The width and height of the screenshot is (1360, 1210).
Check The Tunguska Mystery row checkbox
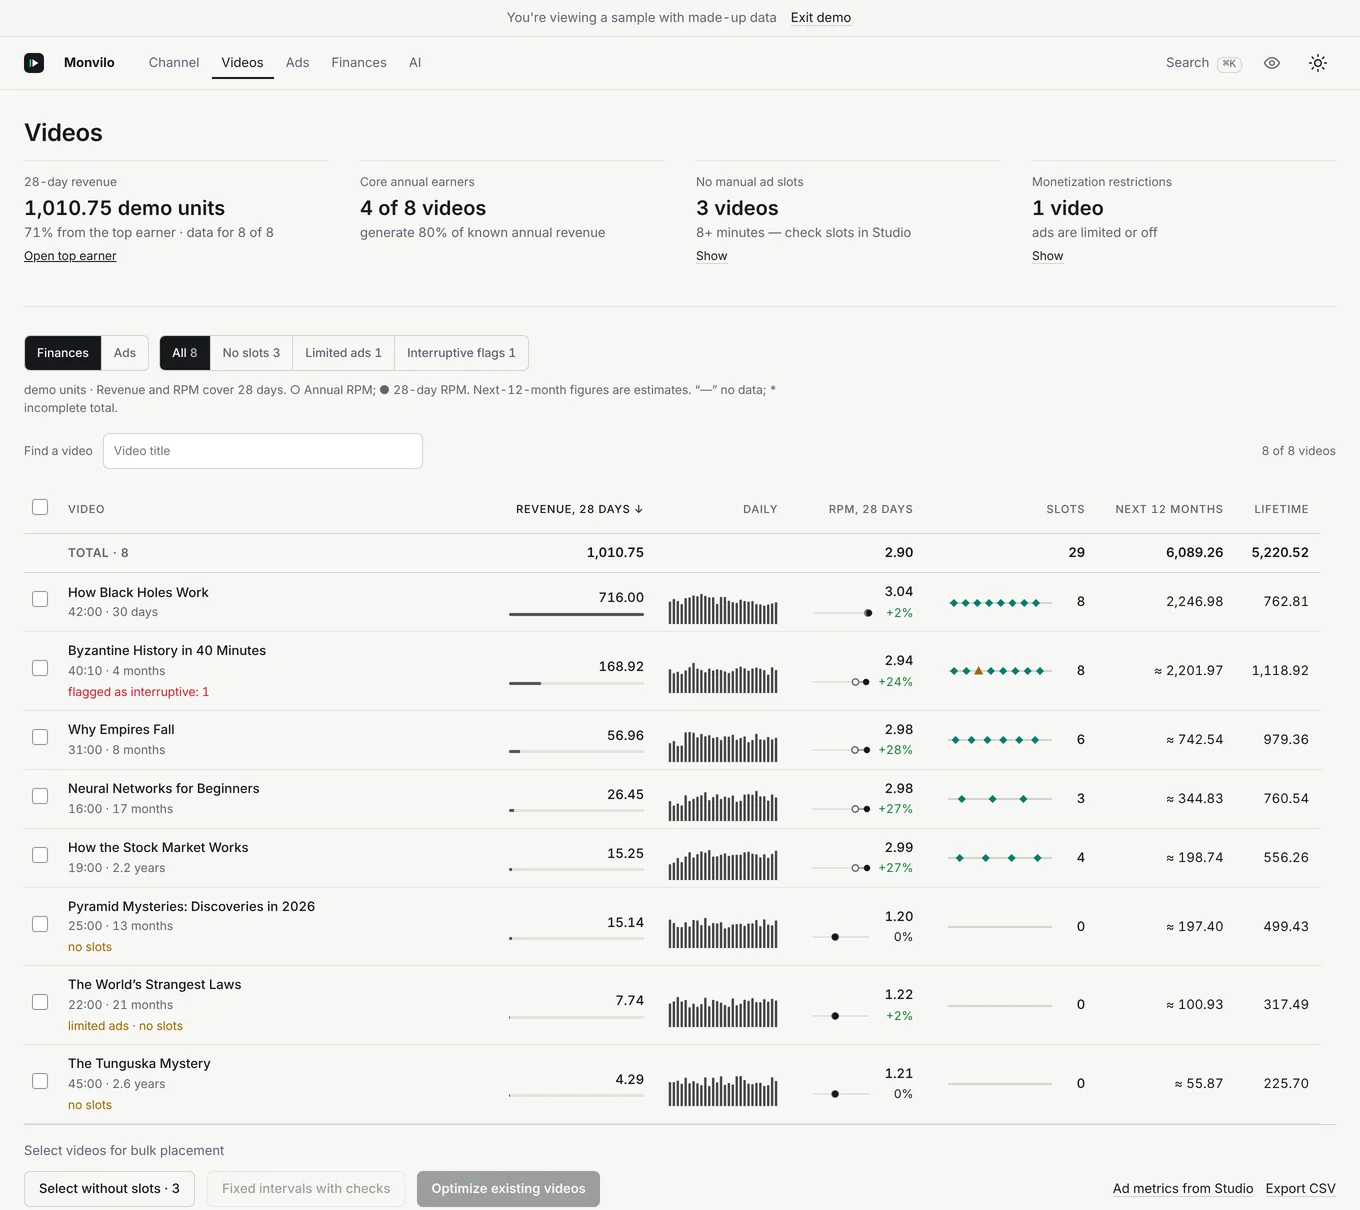click(40, 1081)
